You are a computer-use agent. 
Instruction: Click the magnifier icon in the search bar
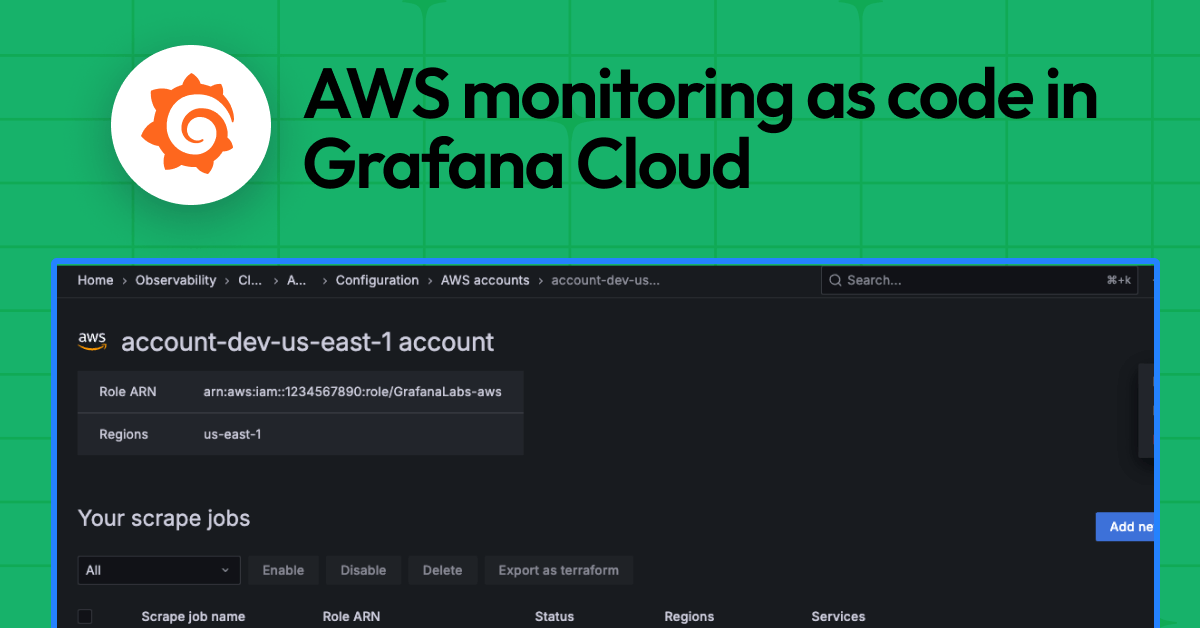836,280
